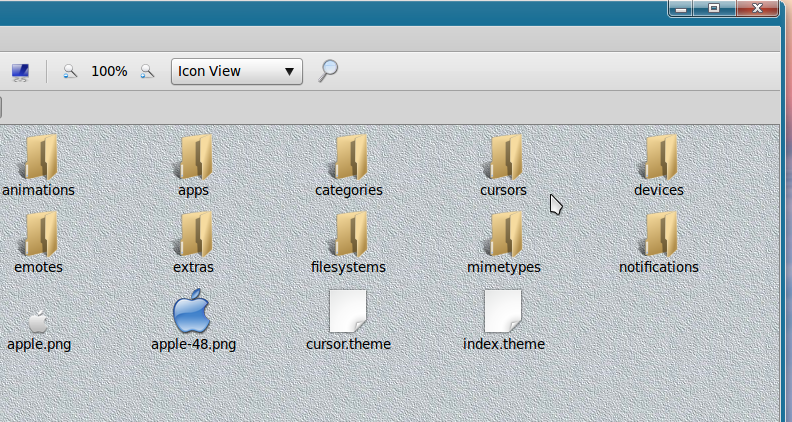Screen dimensions: 792x422
Task: Select the cursor.theme file icon
Action: (x=348, y=311)
